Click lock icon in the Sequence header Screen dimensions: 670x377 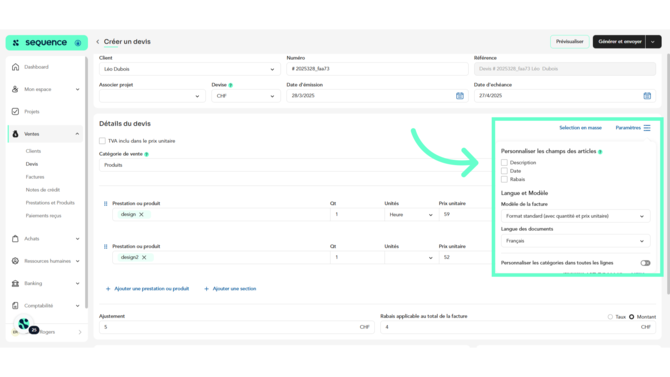[x=78, y=43]
